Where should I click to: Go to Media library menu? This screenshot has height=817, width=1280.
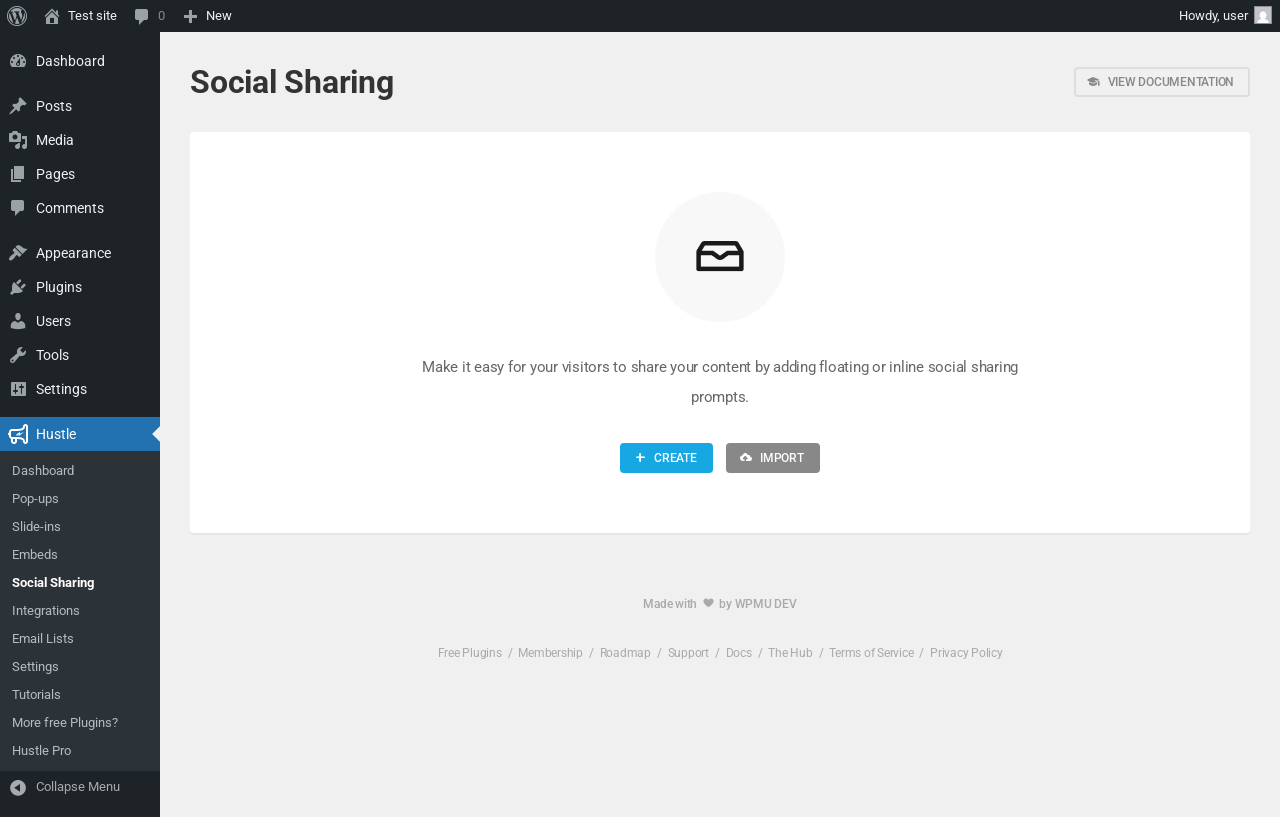80,140
